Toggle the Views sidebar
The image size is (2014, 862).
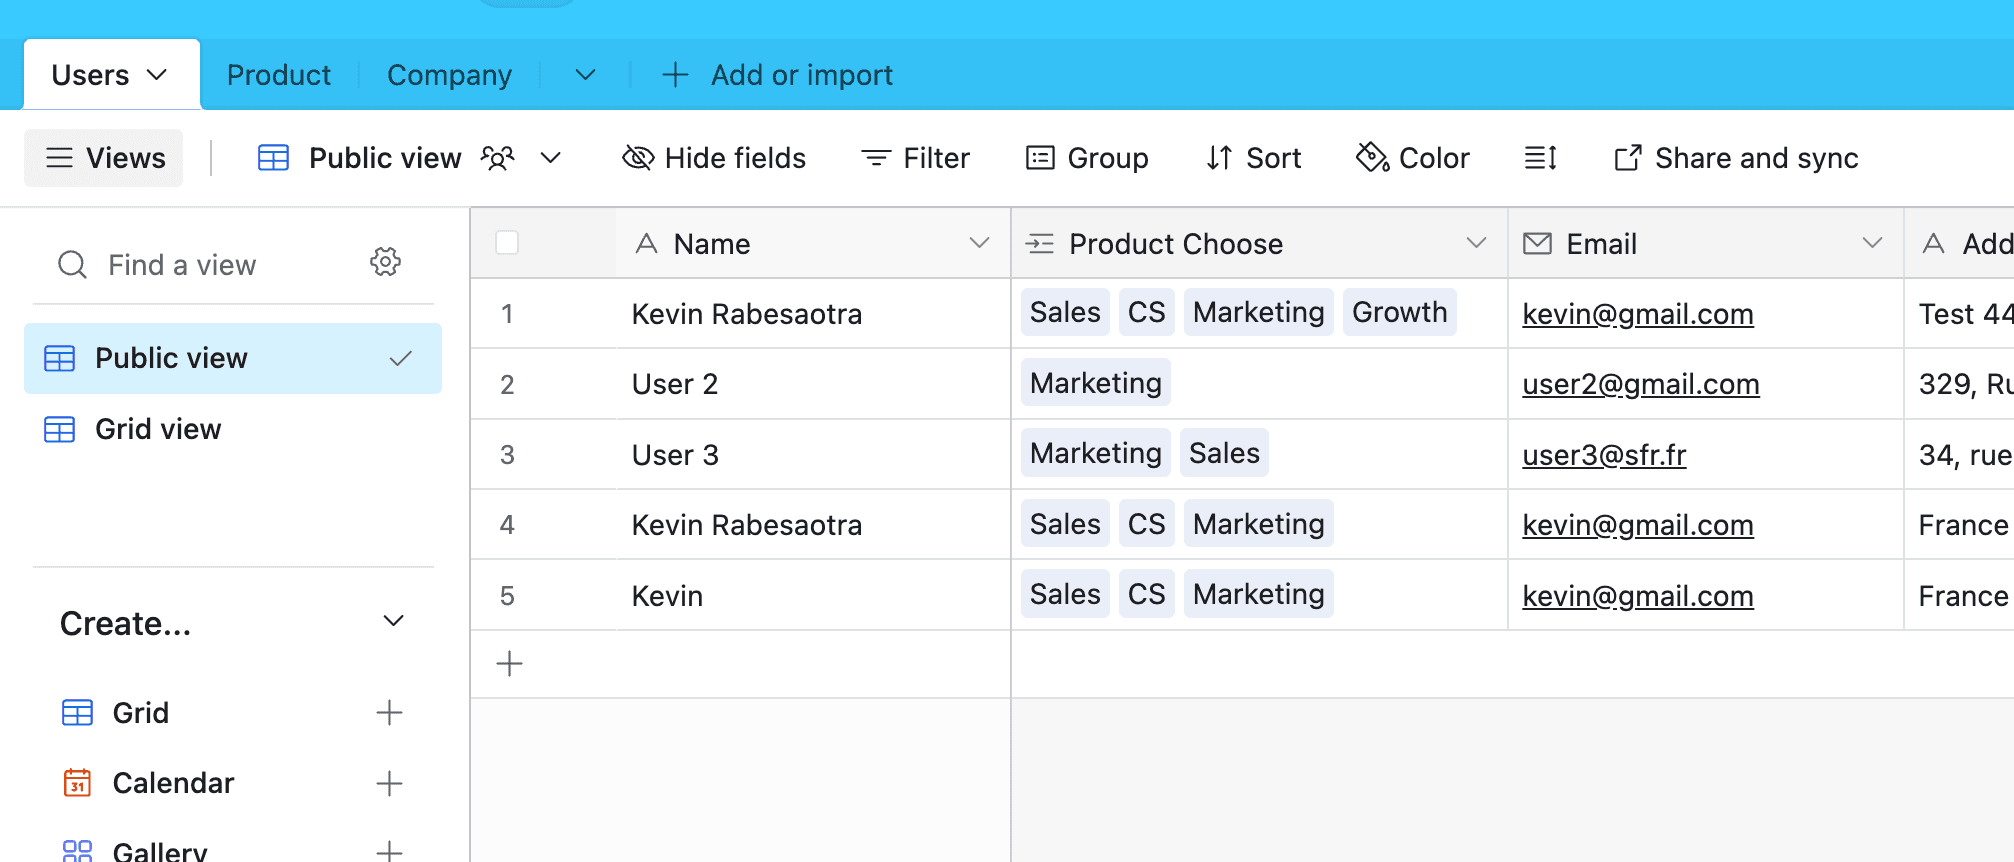tap(104, 158)
